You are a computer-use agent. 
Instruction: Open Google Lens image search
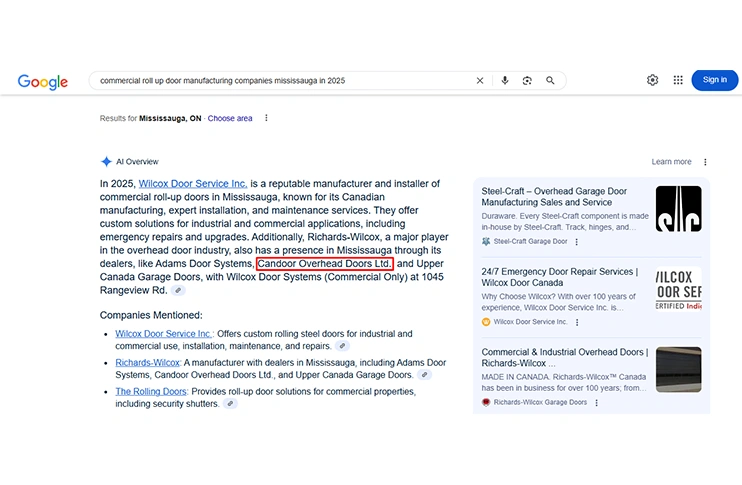tap(527, 81)
